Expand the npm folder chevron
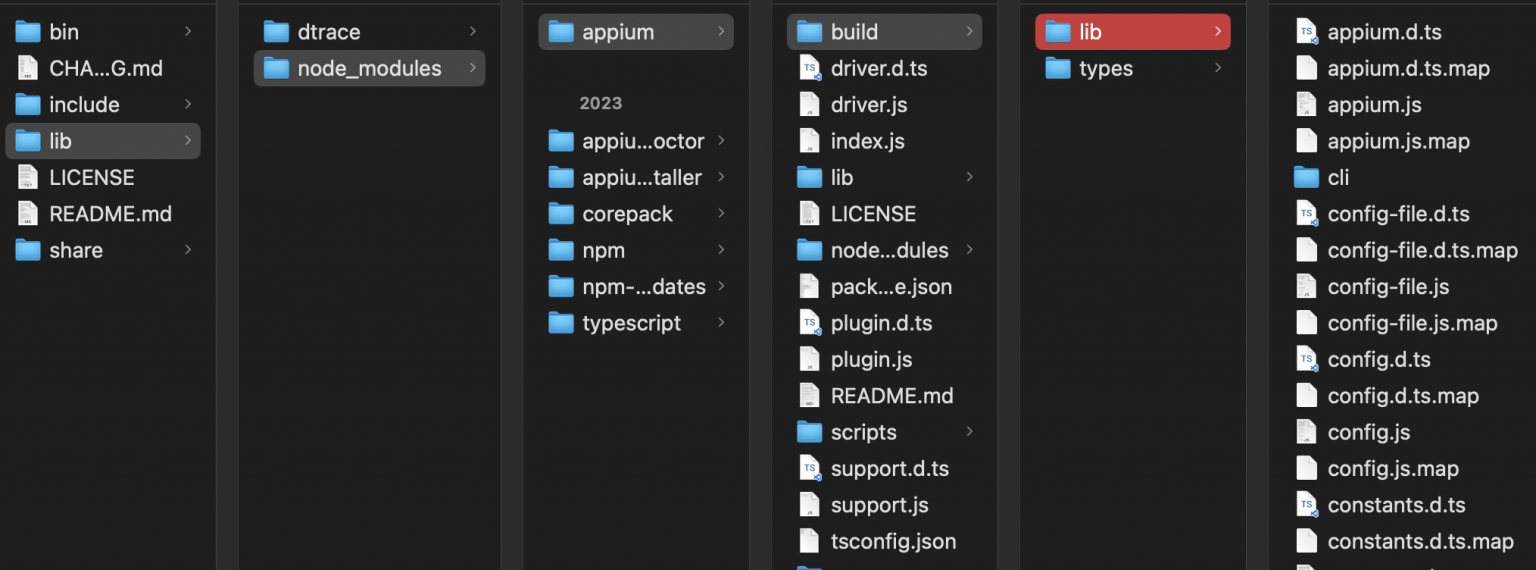The height and width of the screenshot is (570, 1536). (x=721, y=250)
